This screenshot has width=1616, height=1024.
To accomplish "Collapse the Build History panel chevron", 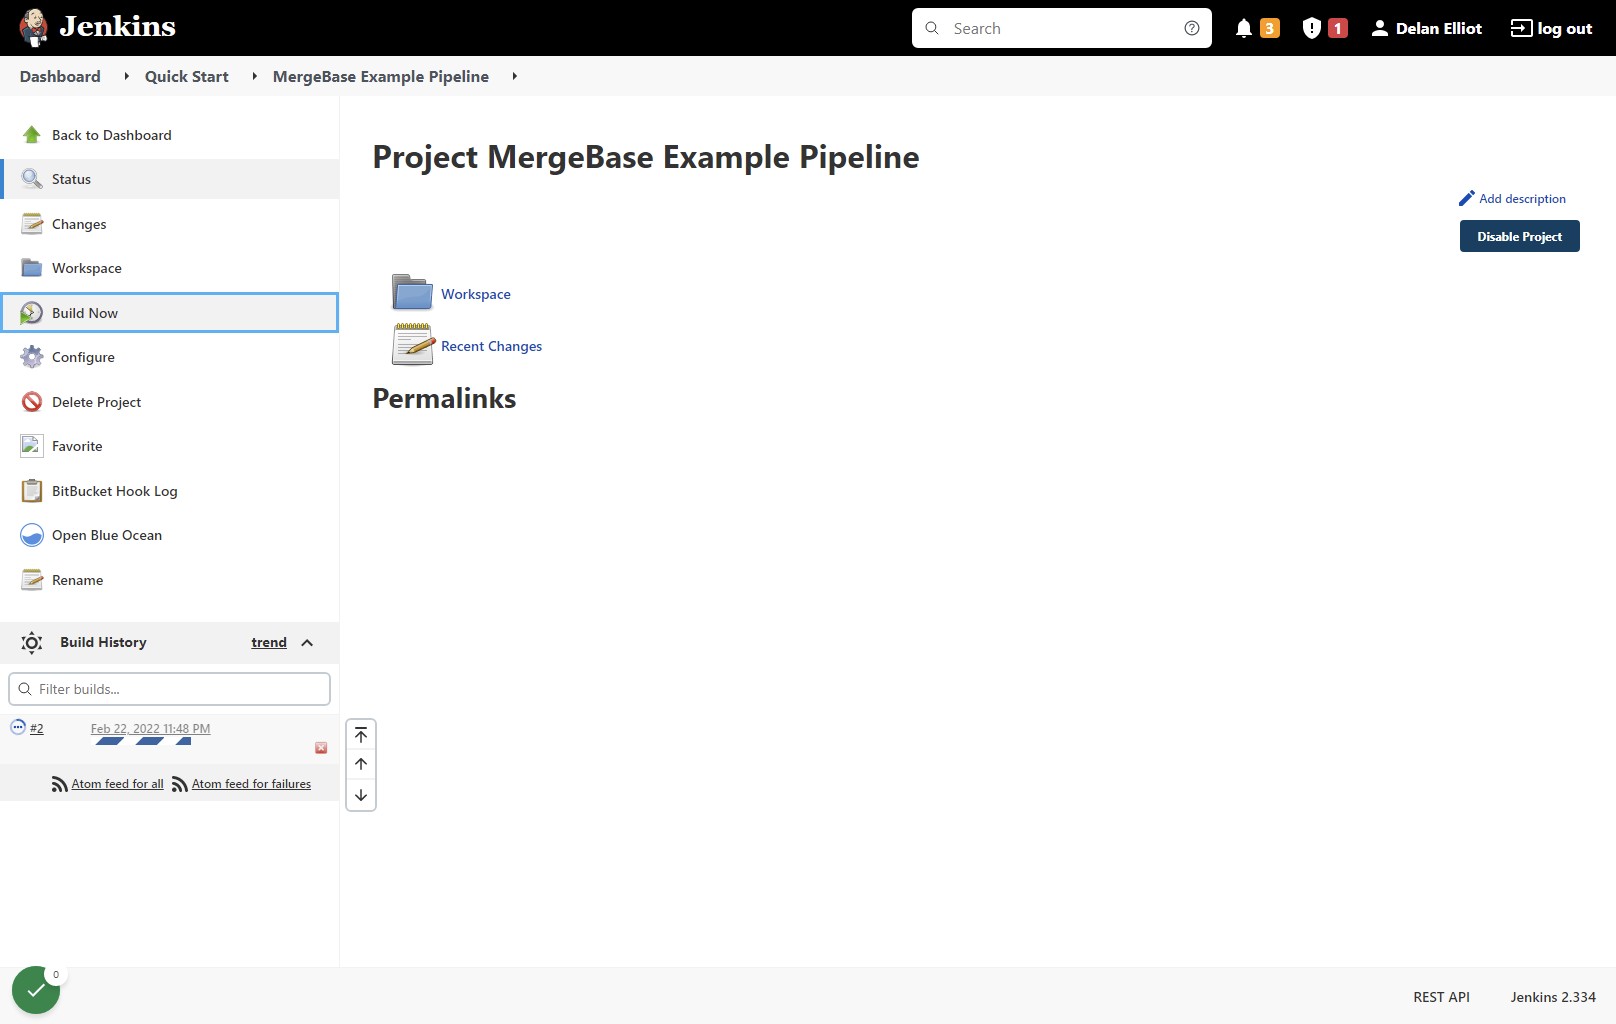I will (x=307, y=642).
